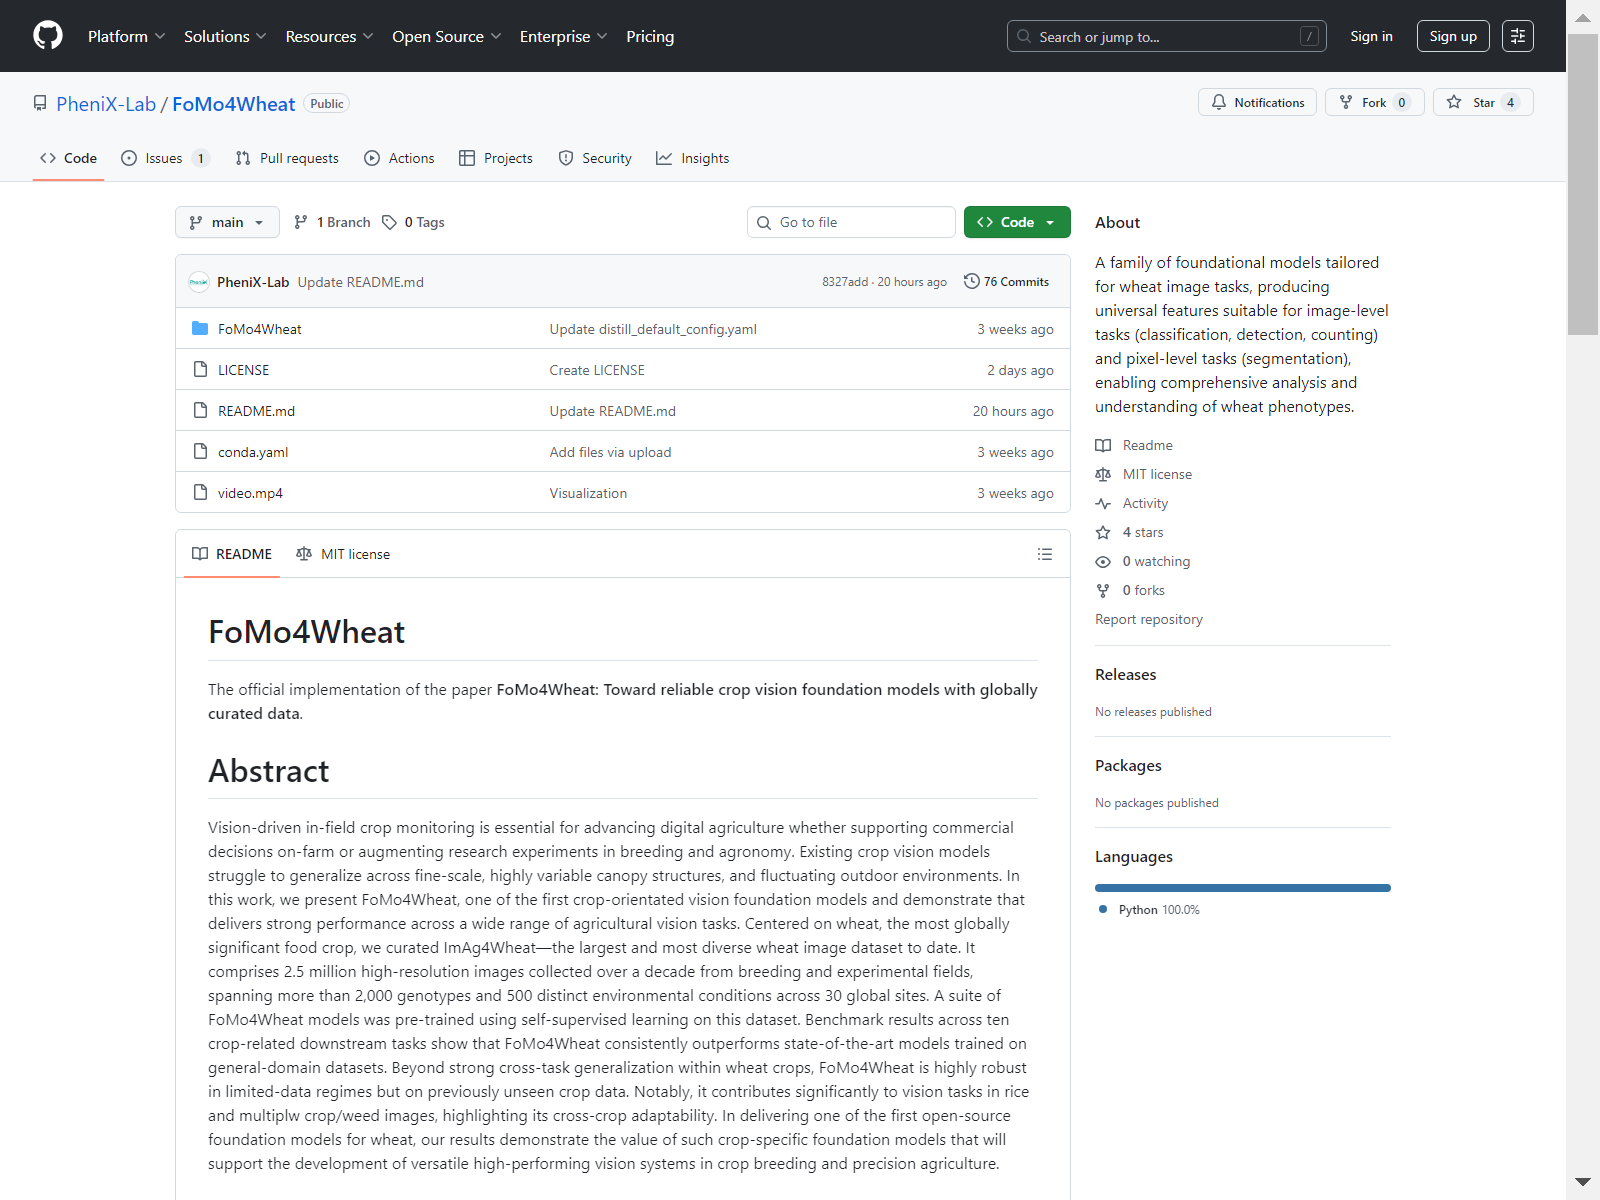Viewport: 1600px width, 1200px height.
Task: Open the README outline list icon
Action: coord(1045,554)
